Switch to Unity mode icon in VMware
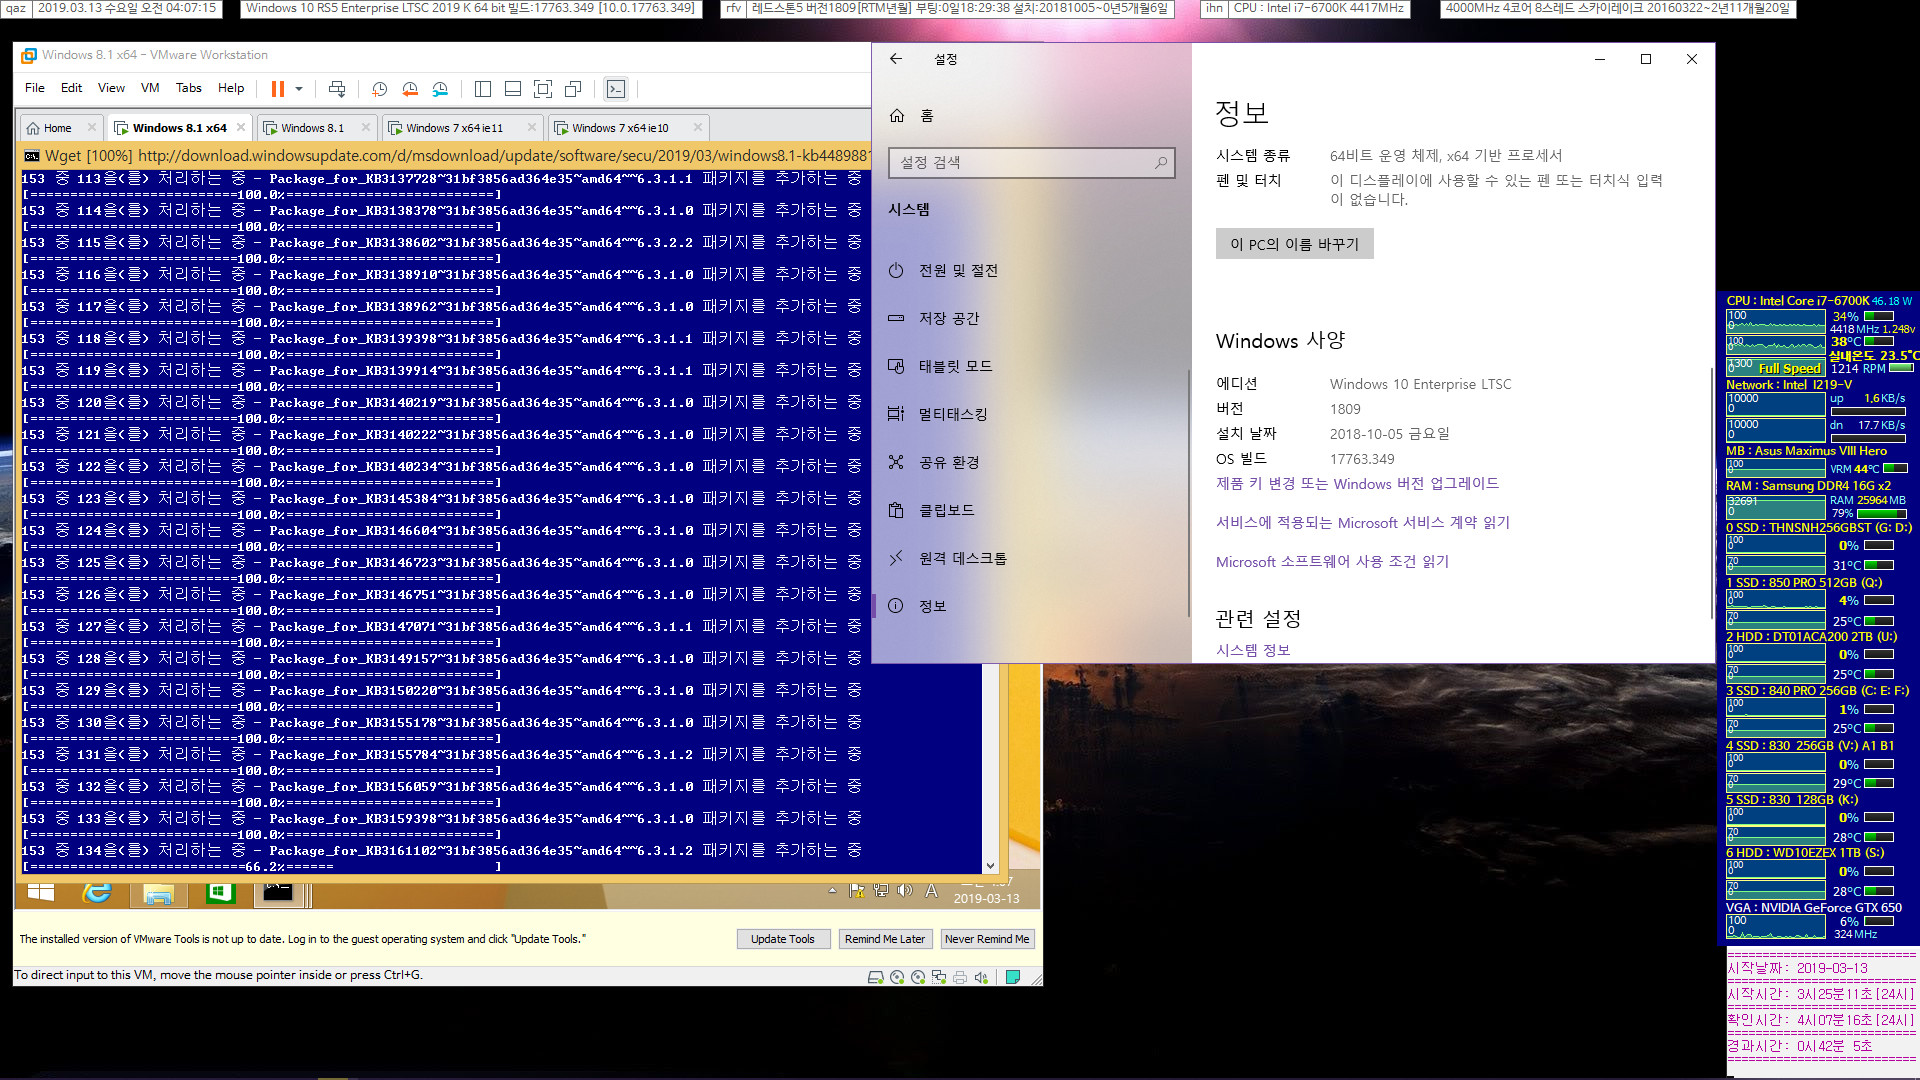The image size is (1920, 1080). pyautogui.click(x=573, y=89)
